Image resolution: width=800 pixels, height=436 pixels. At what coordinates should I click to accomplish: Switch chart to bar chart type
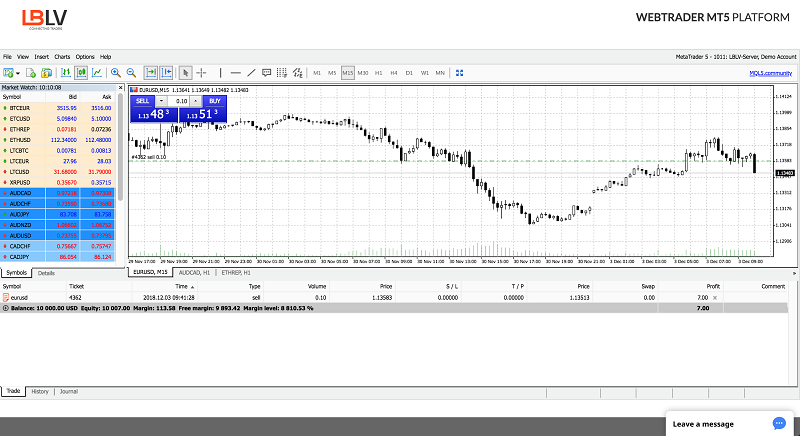pos(65,73)
